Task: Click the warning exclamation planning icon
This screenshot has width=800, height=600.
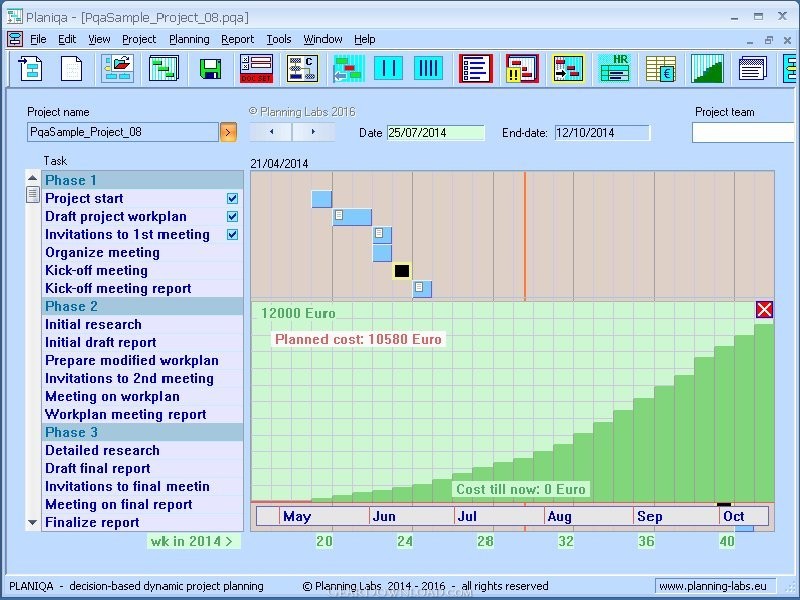Action: pos(522,68)
